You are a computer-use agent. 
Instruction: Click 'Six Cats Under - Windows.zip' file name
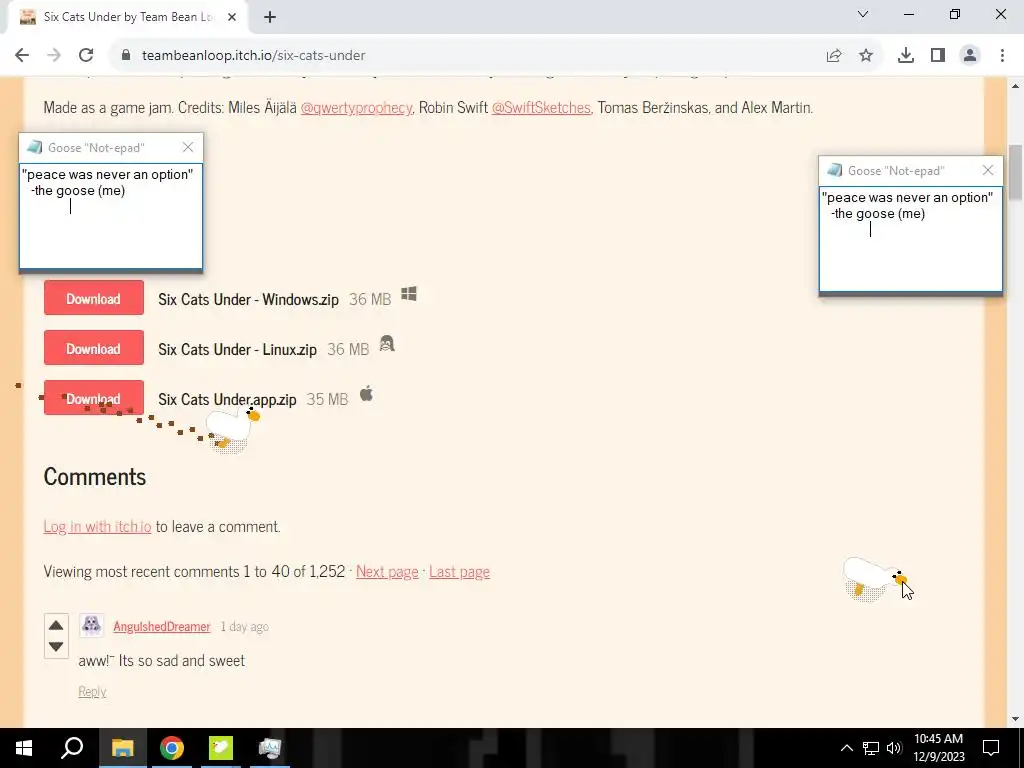coord(248,300)
